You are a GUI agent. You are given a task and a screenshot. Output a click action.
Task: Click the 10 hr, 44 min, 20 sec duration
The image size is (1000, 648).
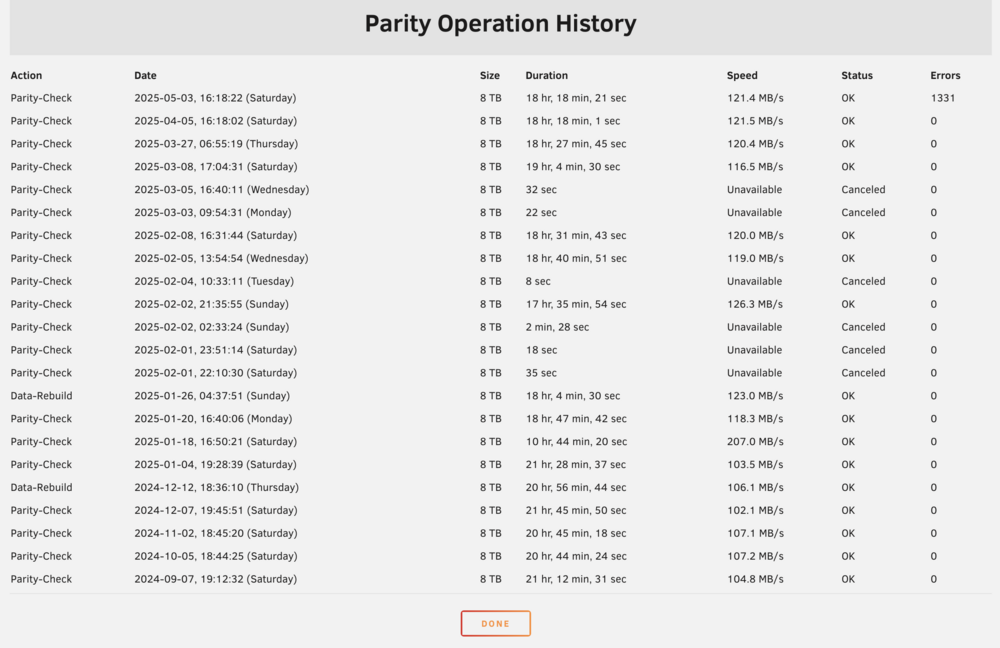576,442
